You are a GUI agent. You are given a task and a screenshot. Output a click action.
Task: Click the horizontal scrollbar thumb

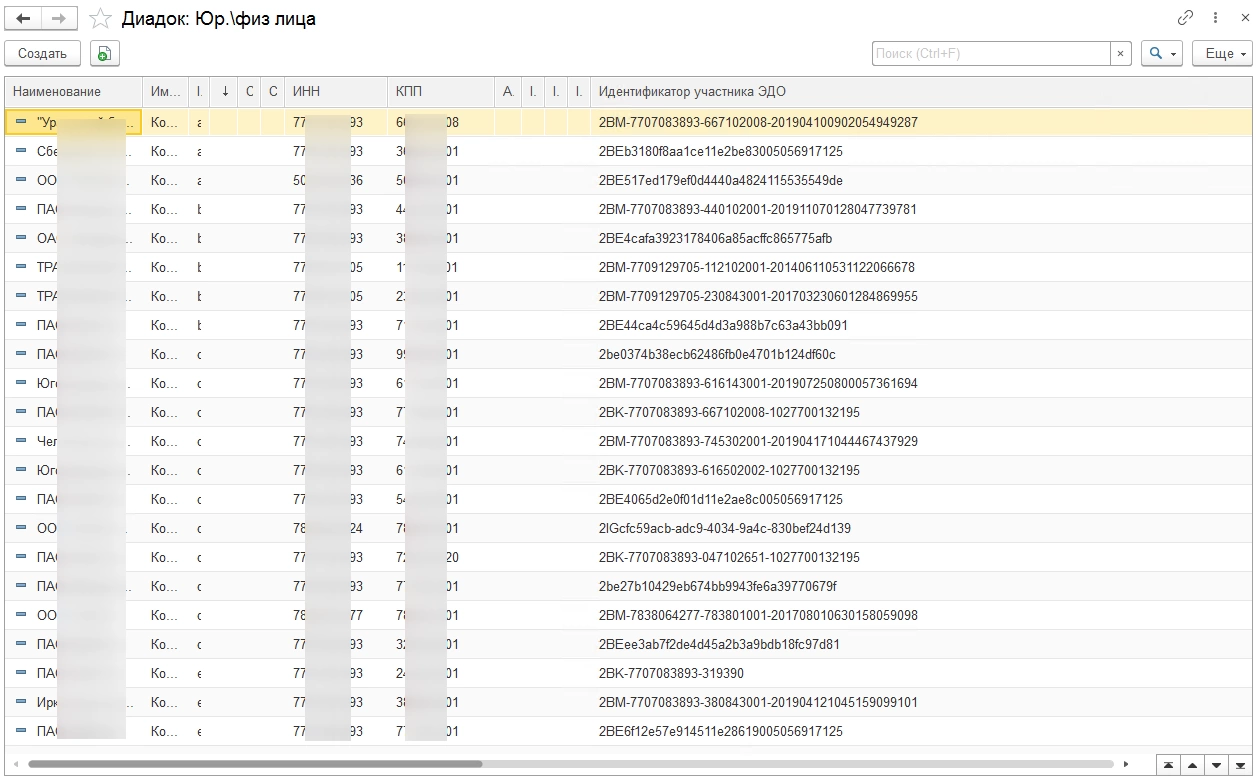(254, 764)
